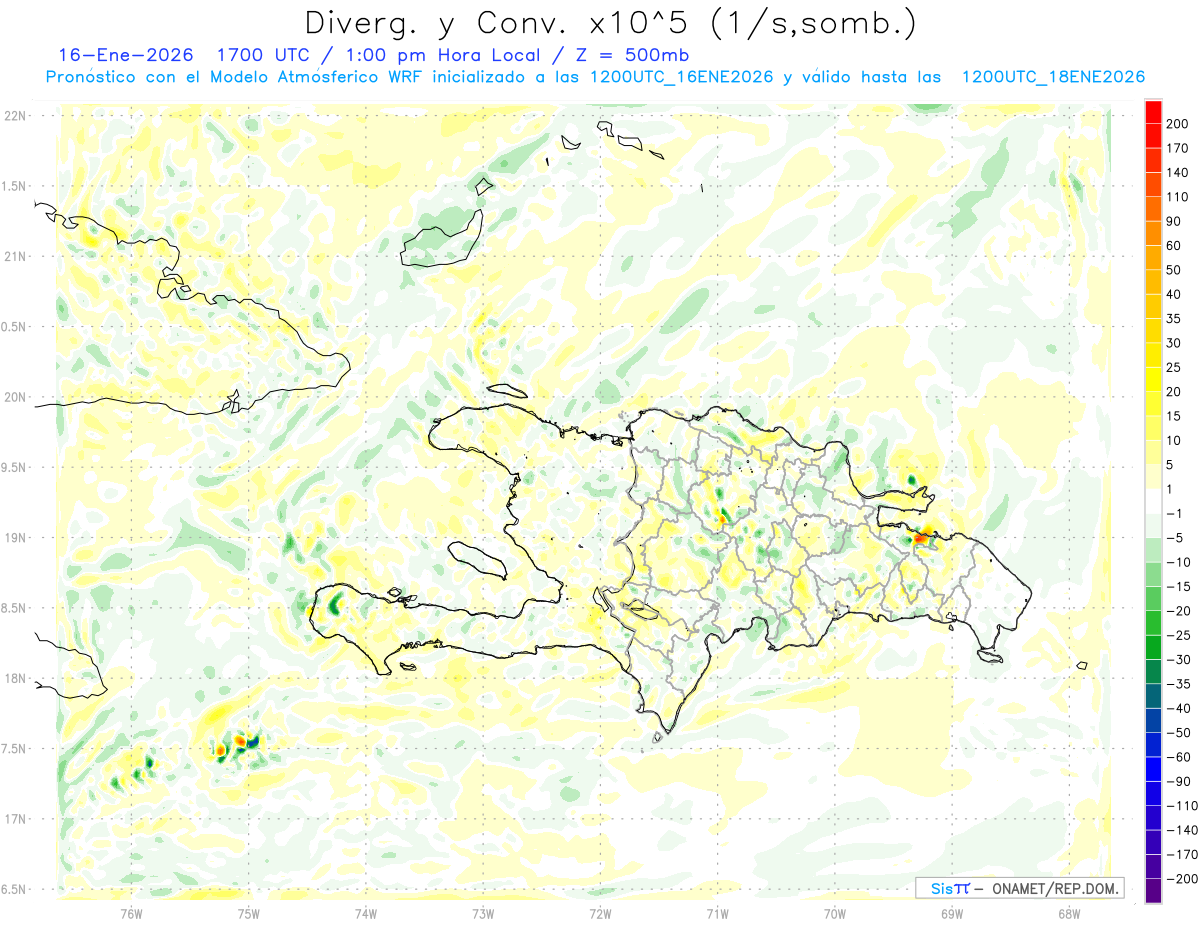Click the green colorbar swatch between -20 and -25
Screen dimensions: 1200x927
point(1153,624)
